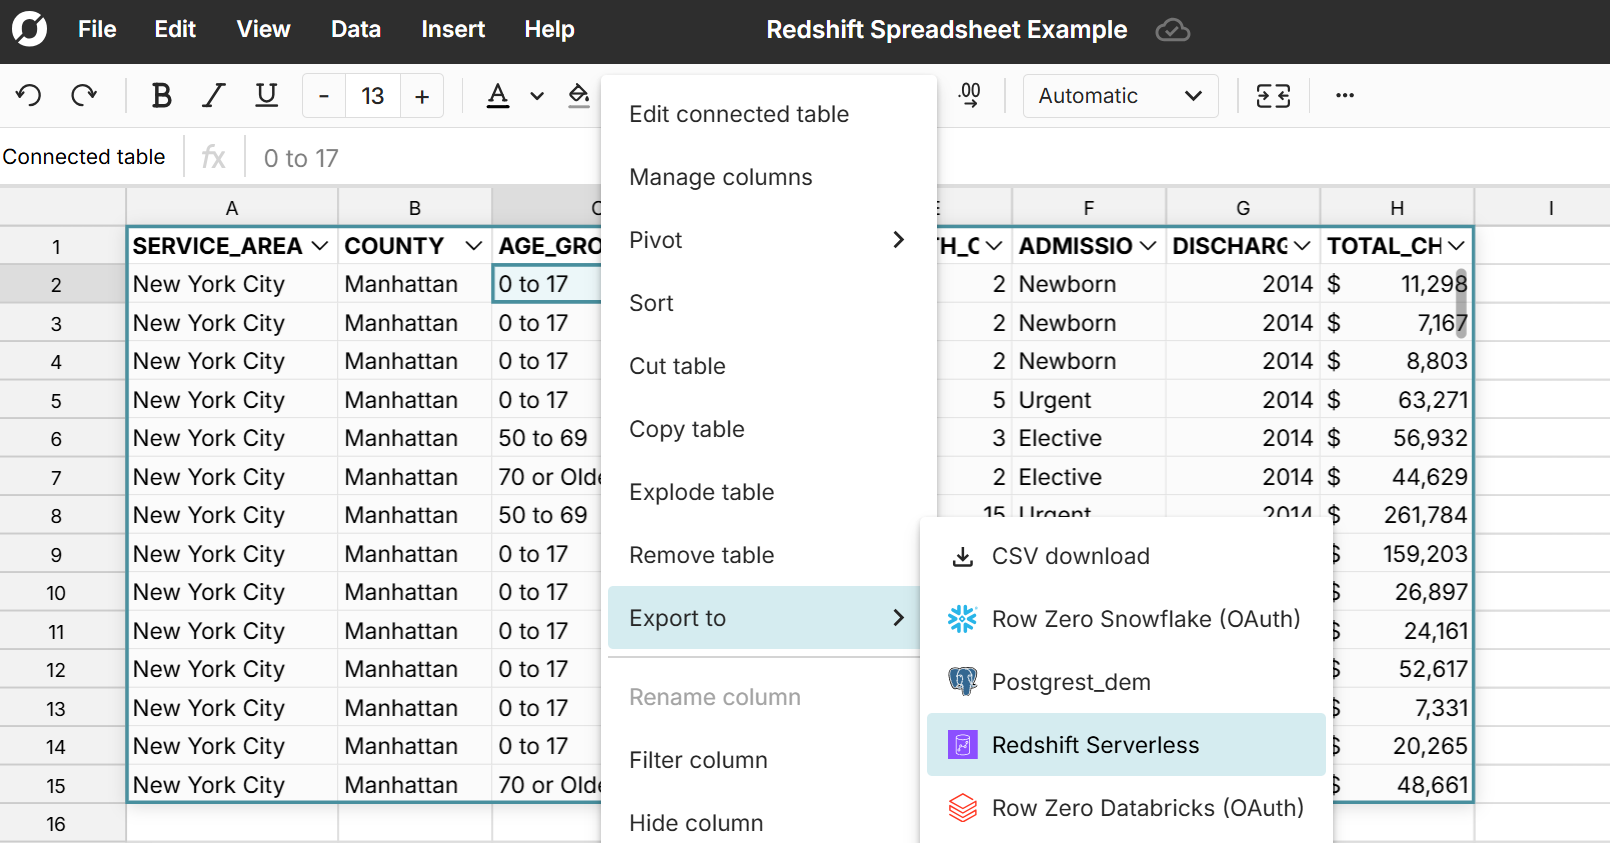Click the merge cells icon
Image resolution: width=1610 pixels, height=843 pixels.
point(1273,96)
